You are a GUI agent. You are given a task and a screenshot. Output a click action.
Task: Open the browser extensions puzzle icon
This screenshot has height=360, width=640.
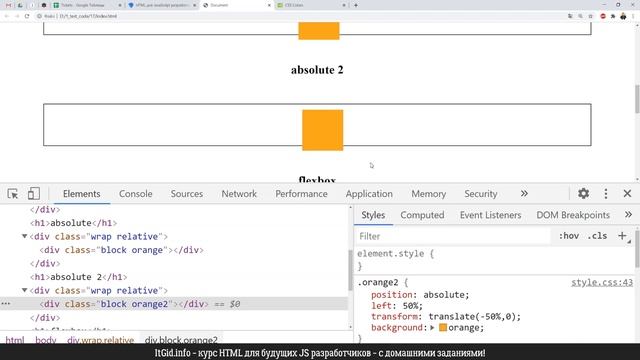pyautogui.click(x=613, y=16)
